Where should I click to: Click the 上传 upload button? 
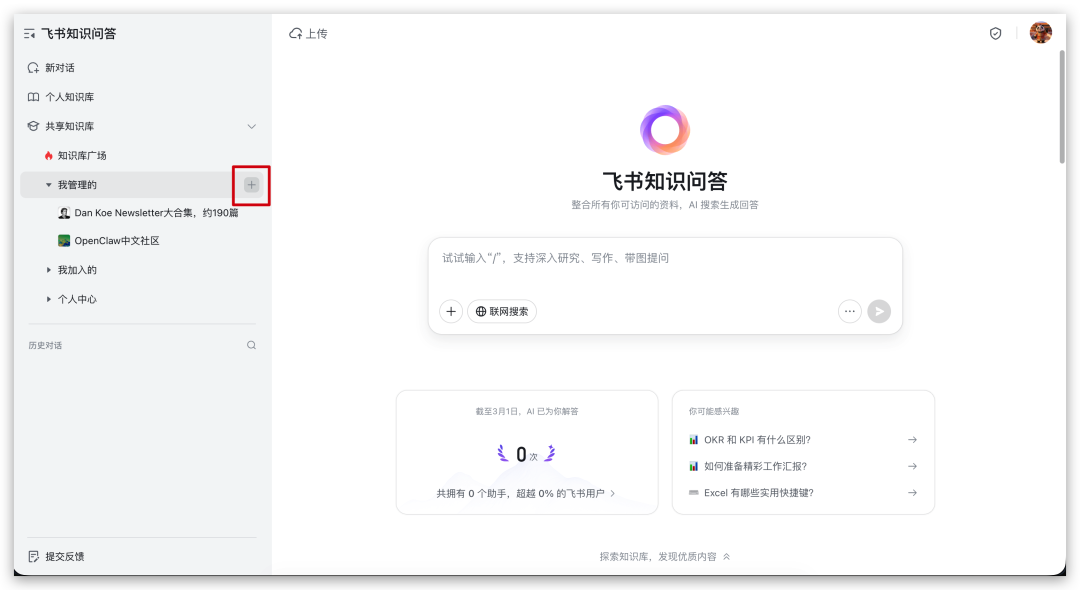click(x=308, y=34)
